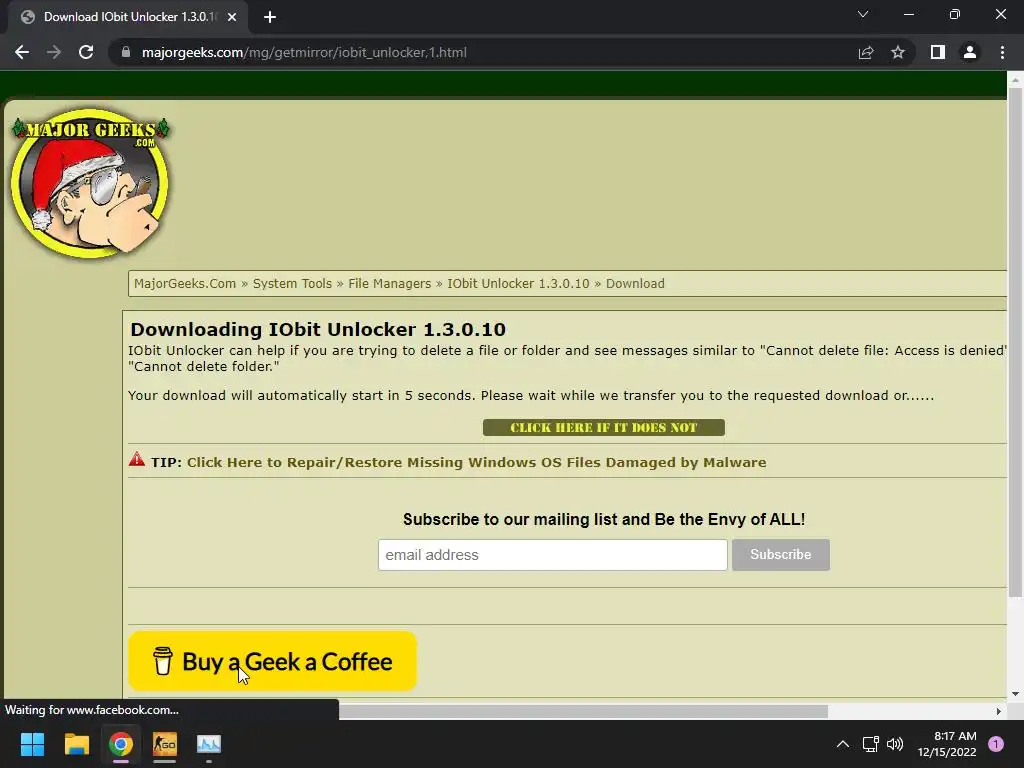Screen dimensions: 1024x768
Task: Click the vertical page scrollbar thumb
Action: coord(1015,343)
